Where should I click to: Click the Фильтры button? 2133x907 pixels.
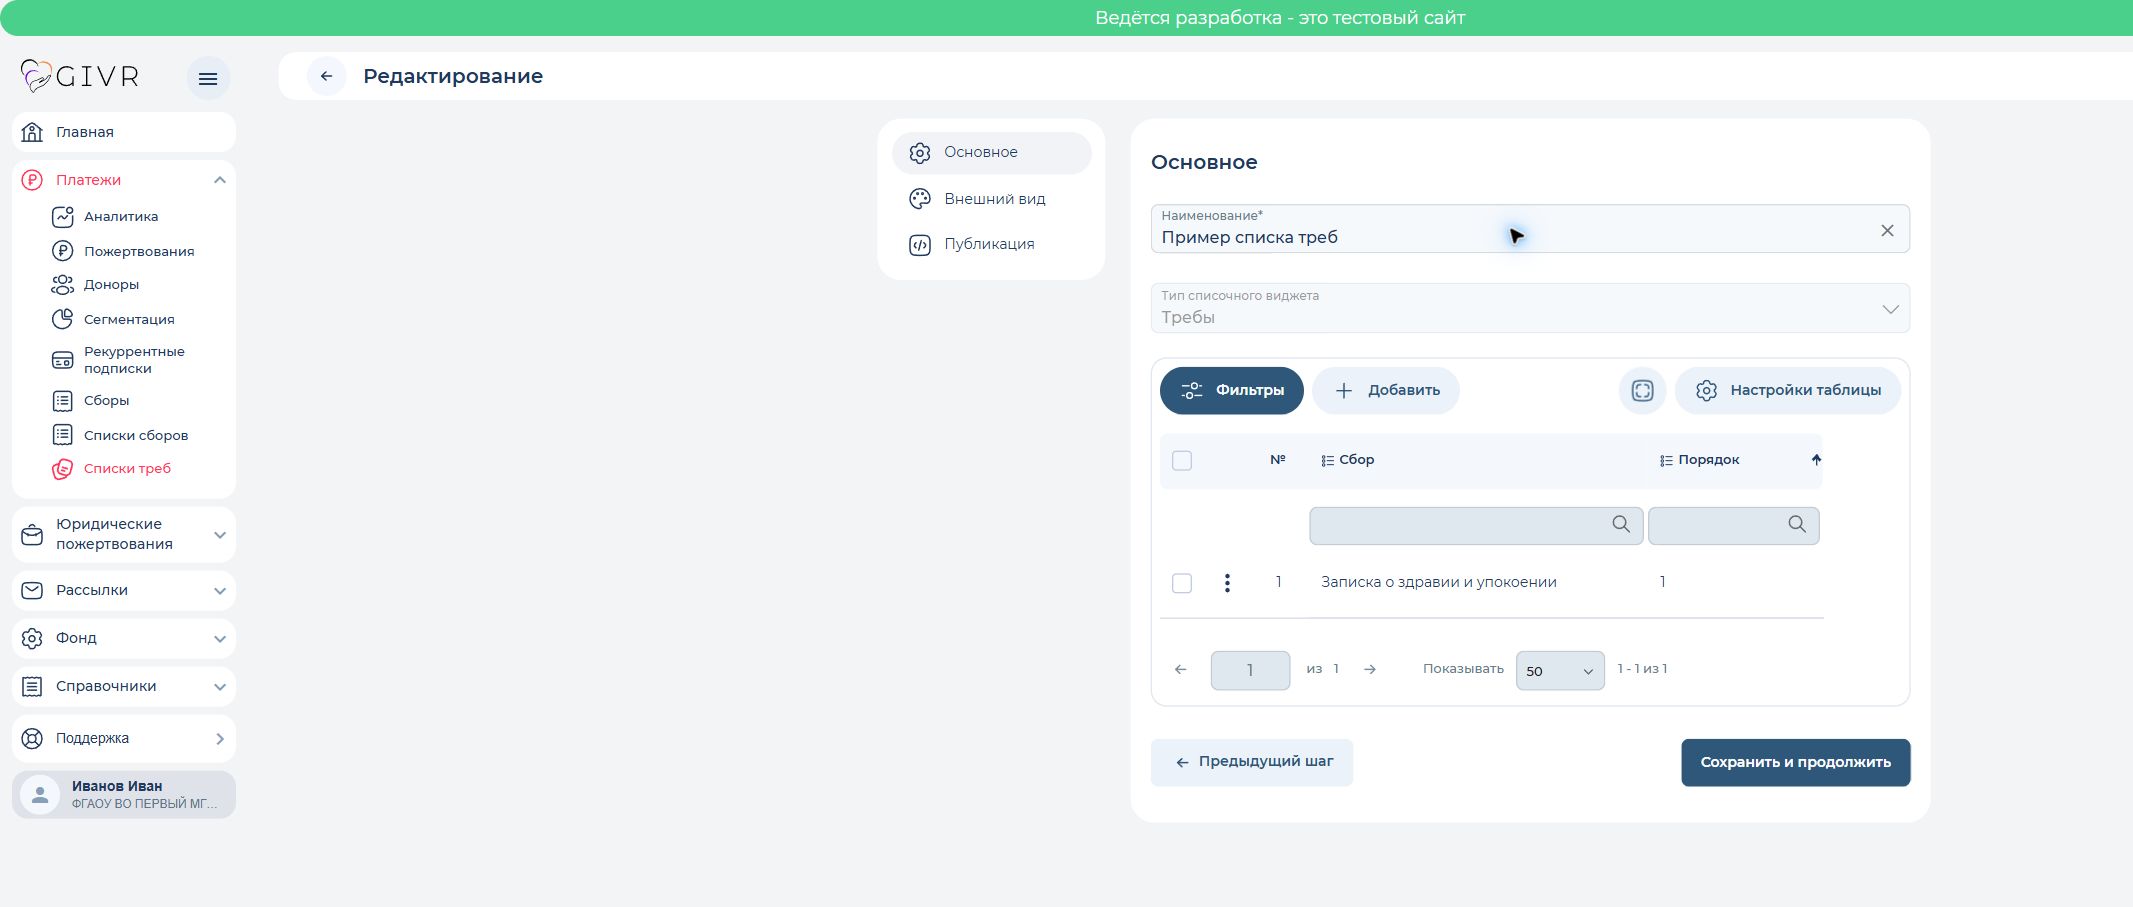[x=1232, y=391]
